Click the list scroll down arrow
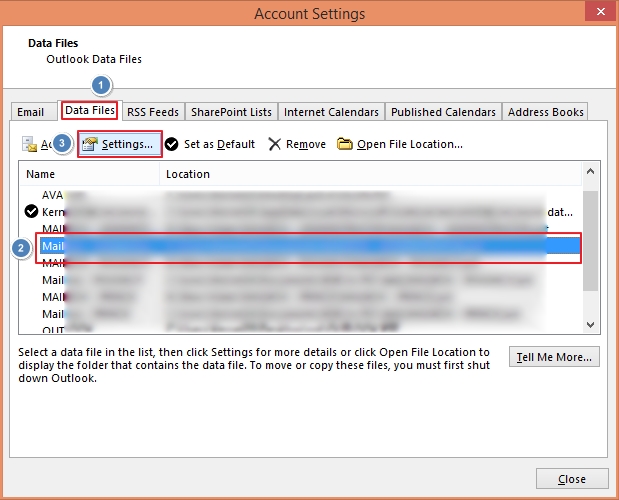 pos(591,324)
